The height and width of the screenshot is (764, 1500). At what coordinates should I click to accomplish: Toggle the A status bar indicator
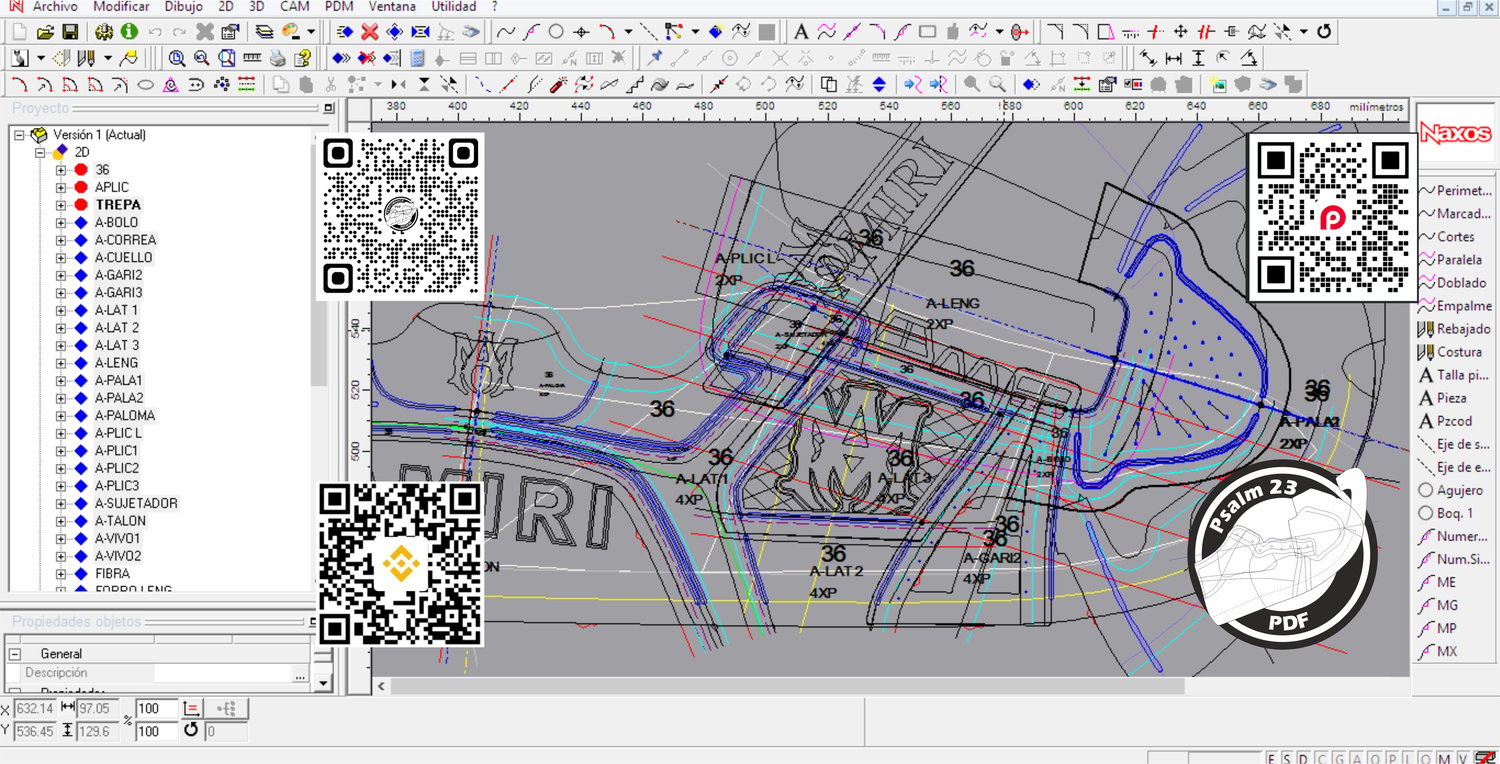pyautogui.click(x=1355, y=758)
